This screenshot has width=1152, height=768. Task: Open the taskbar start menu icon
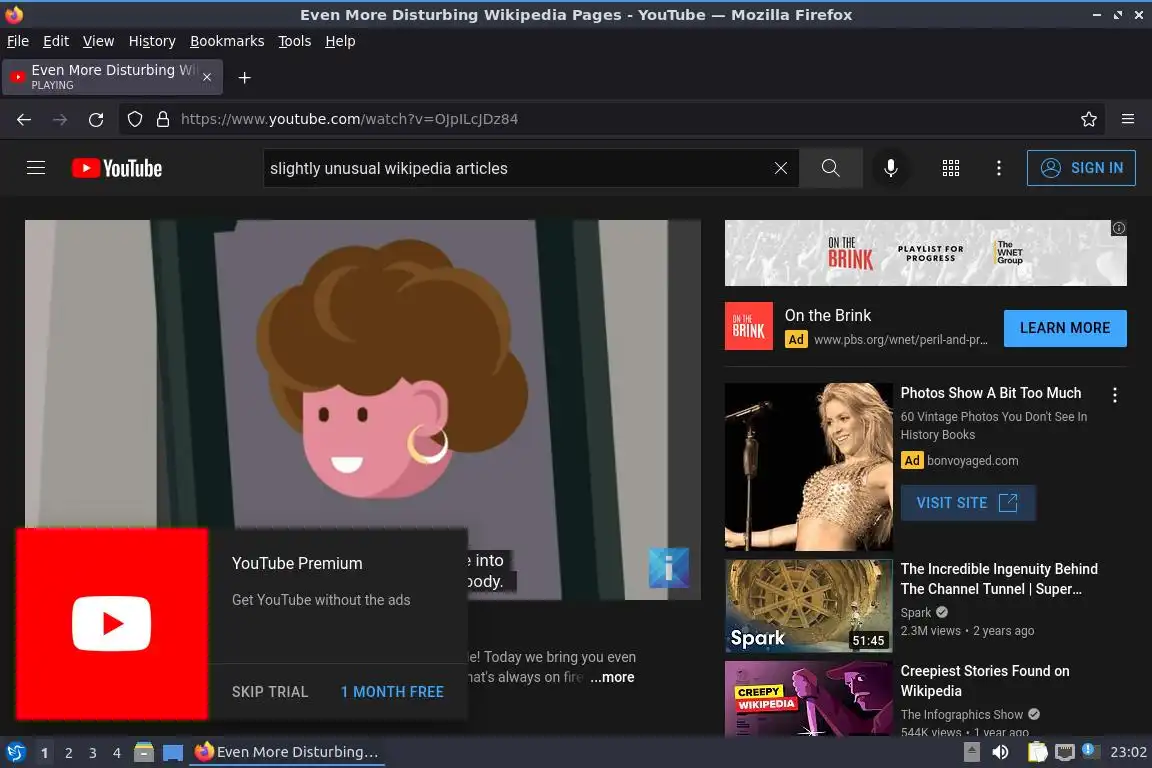(x=15, y=752)
